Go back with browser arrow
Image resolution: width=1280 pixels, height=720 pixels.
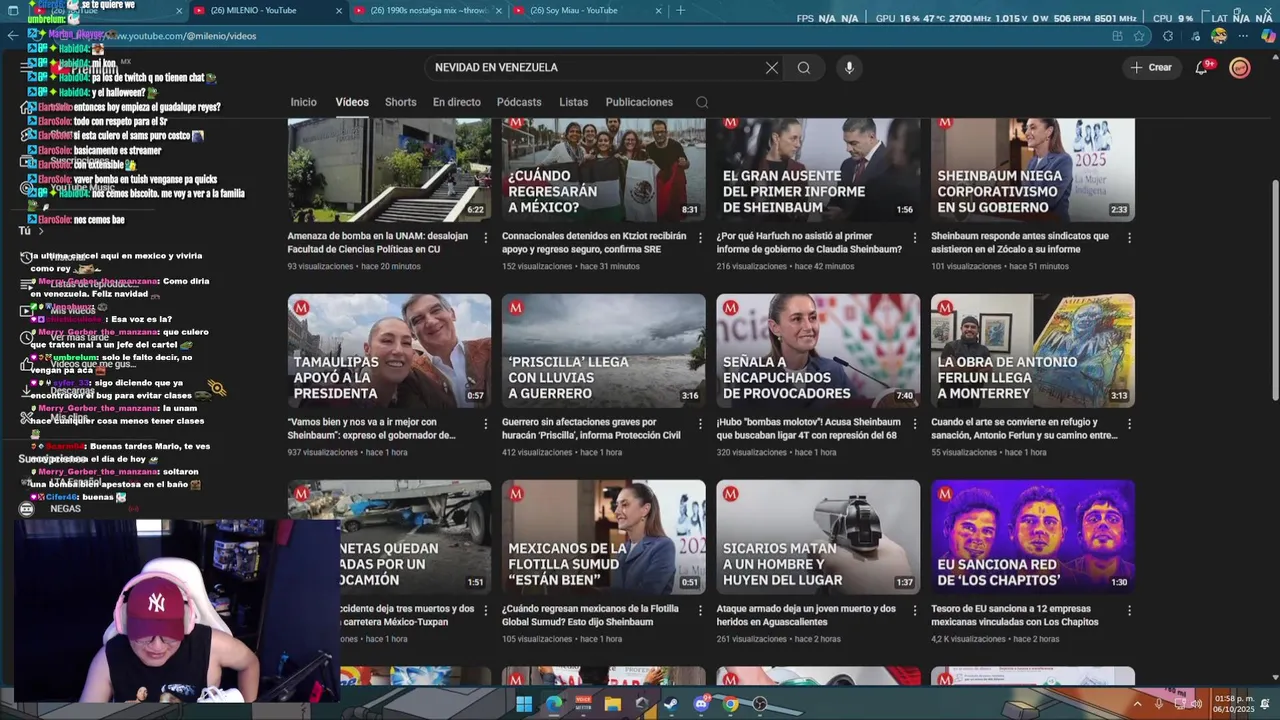(x=12, y=35)
